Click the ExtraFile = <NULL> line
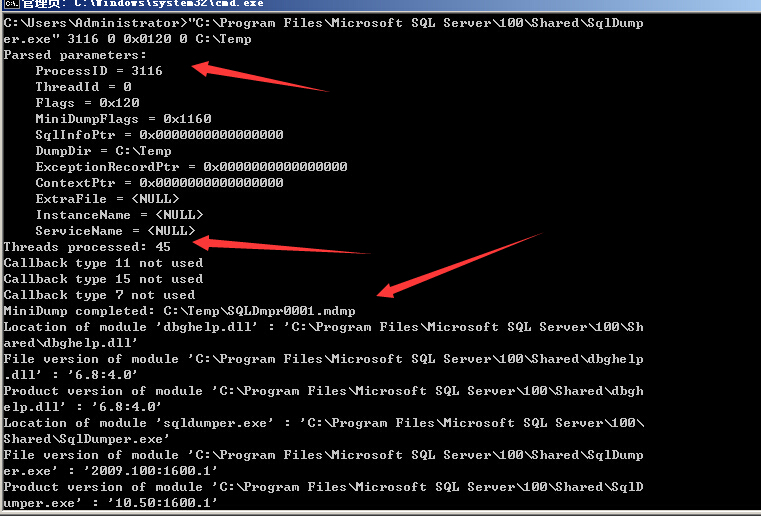 [107, 199]
